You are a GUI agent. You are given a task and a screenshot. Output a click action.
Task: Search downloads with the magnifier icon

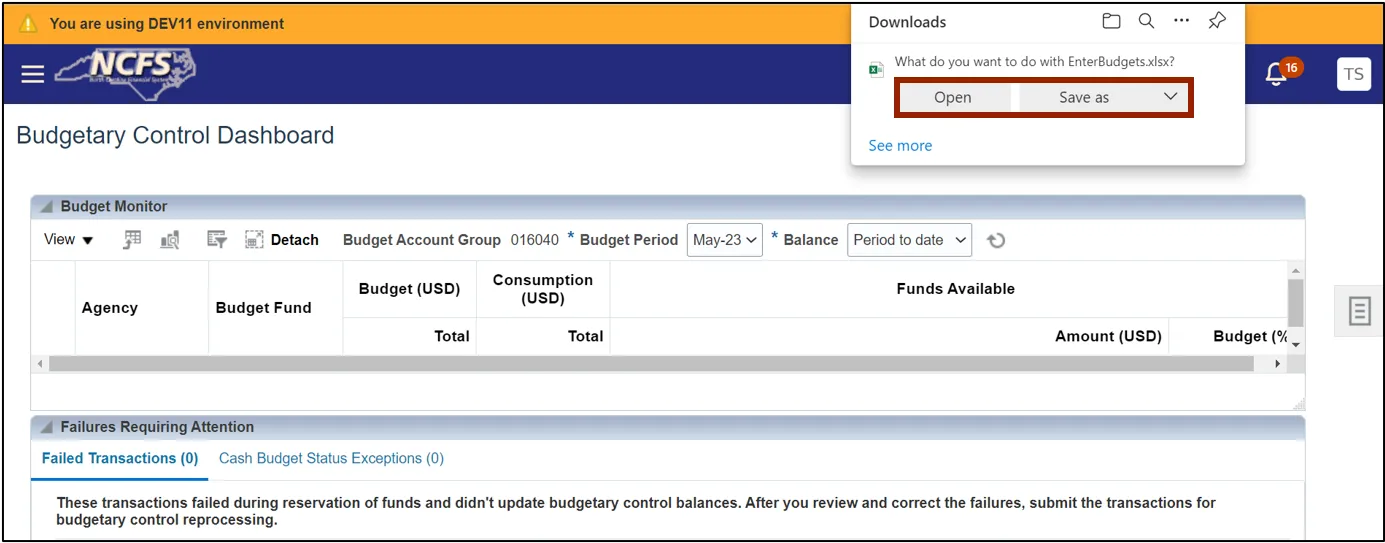(x=1146, y=21)
